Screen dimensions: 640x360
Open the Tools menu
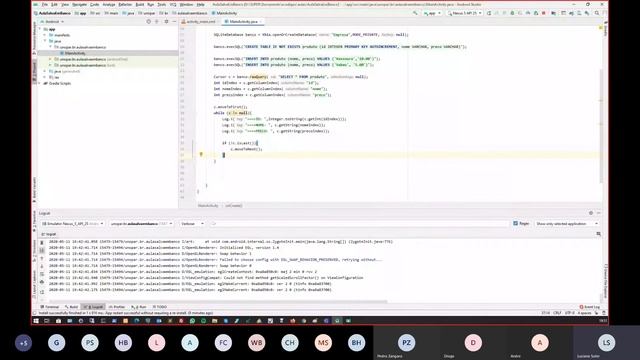coord(162,4)
